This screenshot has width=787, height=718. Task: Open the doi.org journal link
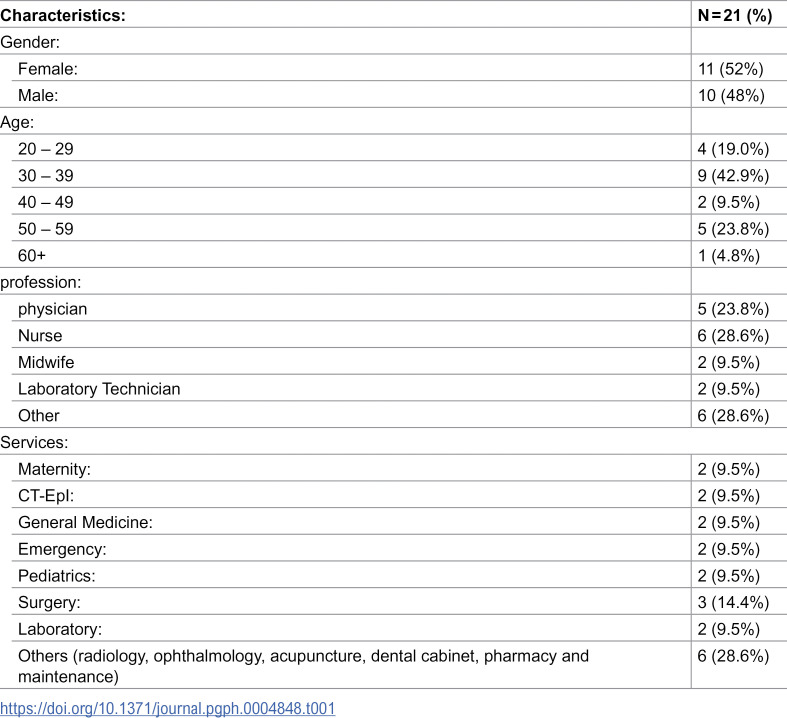click(168, 708)
